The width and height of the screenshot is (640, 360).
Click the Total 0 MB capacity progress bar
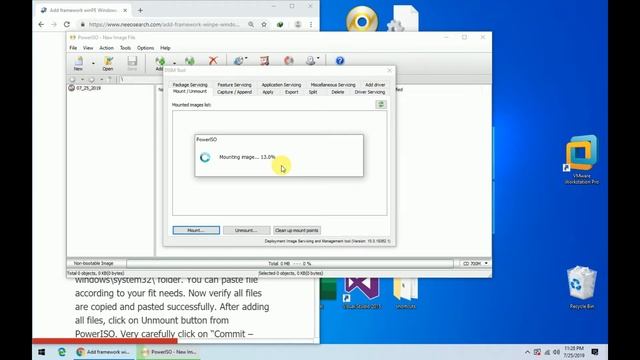(290, 264)
